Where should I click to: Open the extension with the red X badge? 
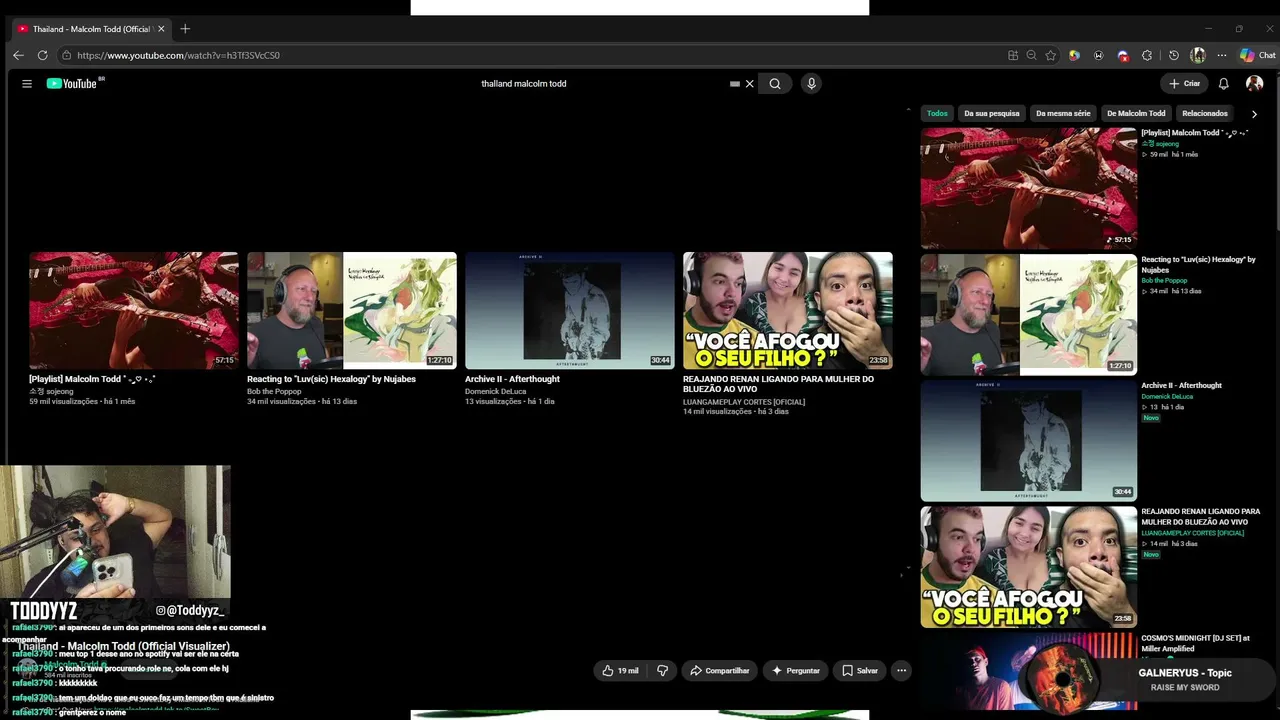[1123, 55]
